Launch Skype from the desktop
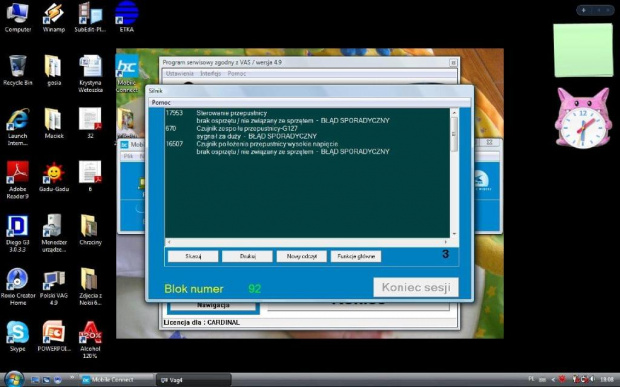Image resolution: width=620 pixels, height=387 pixels. click(17, 336)
